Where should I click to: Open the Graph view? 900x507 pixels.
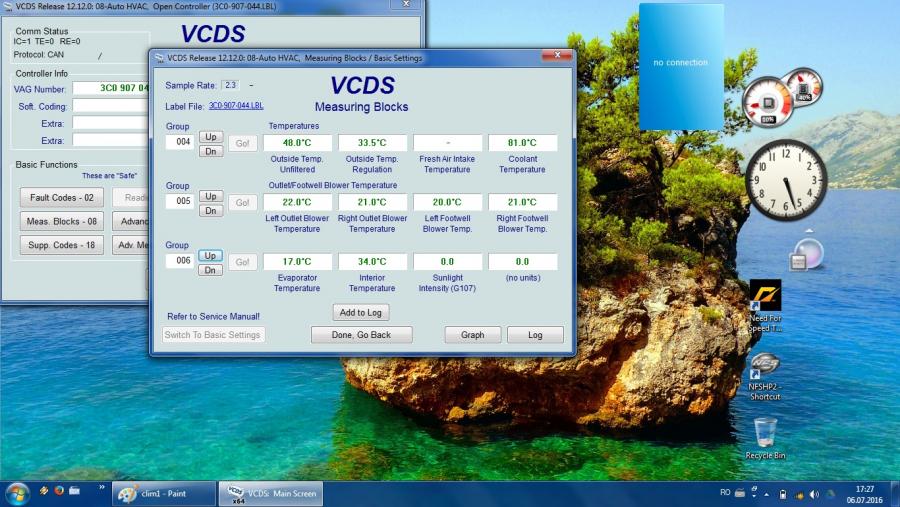click(x=472, y=335)
